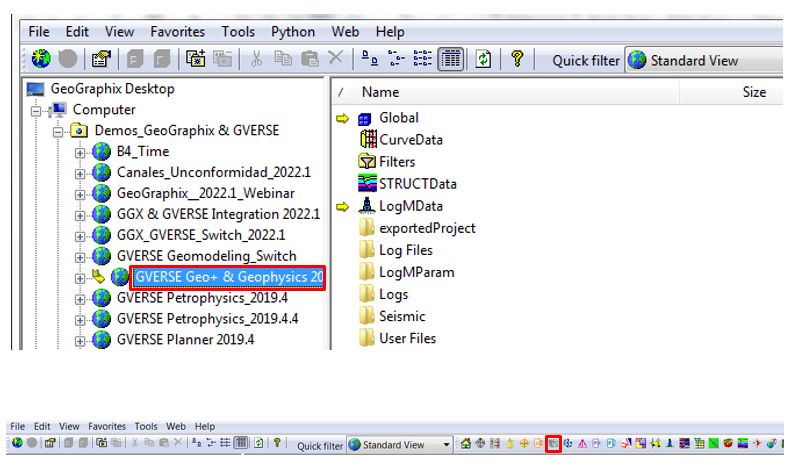
Task: Select Filters in file list
Action: click(x=397, y=162)
